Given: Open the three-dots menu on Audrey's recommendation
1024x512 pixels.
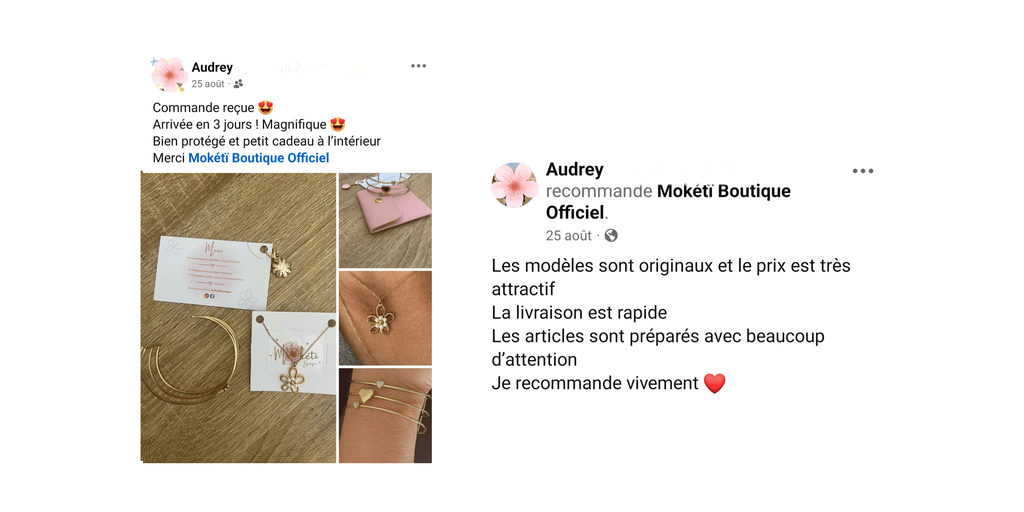Looking at the screenshot, I should click(x=863, y=171).
